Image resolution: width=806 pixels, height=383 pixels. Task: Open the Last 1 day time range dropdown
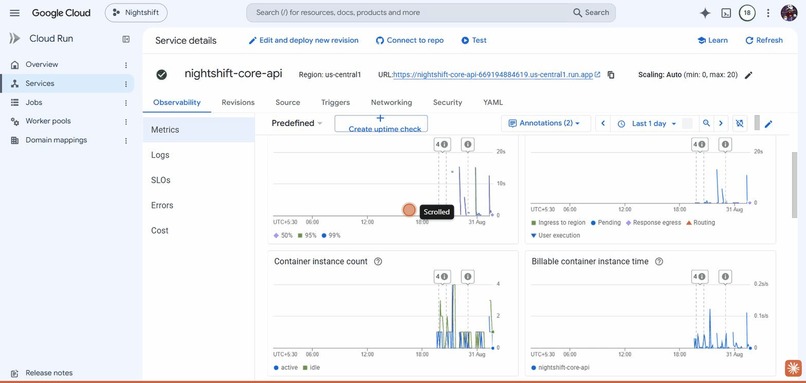[x=647, y=123]
